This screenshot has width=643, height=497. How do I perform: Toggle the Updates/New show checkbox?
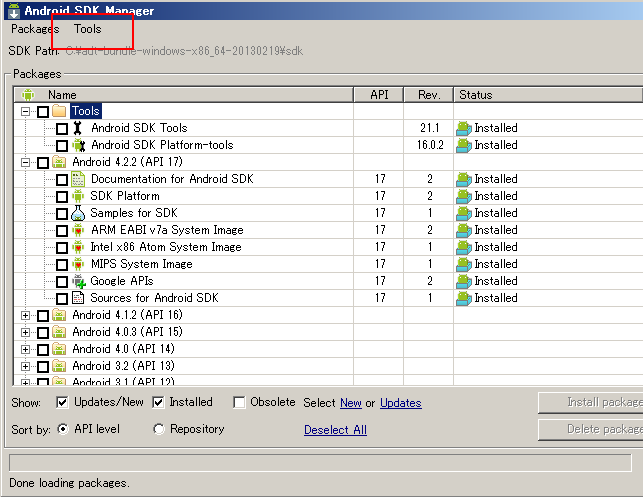pyautogui.click(x=62, y=402)
